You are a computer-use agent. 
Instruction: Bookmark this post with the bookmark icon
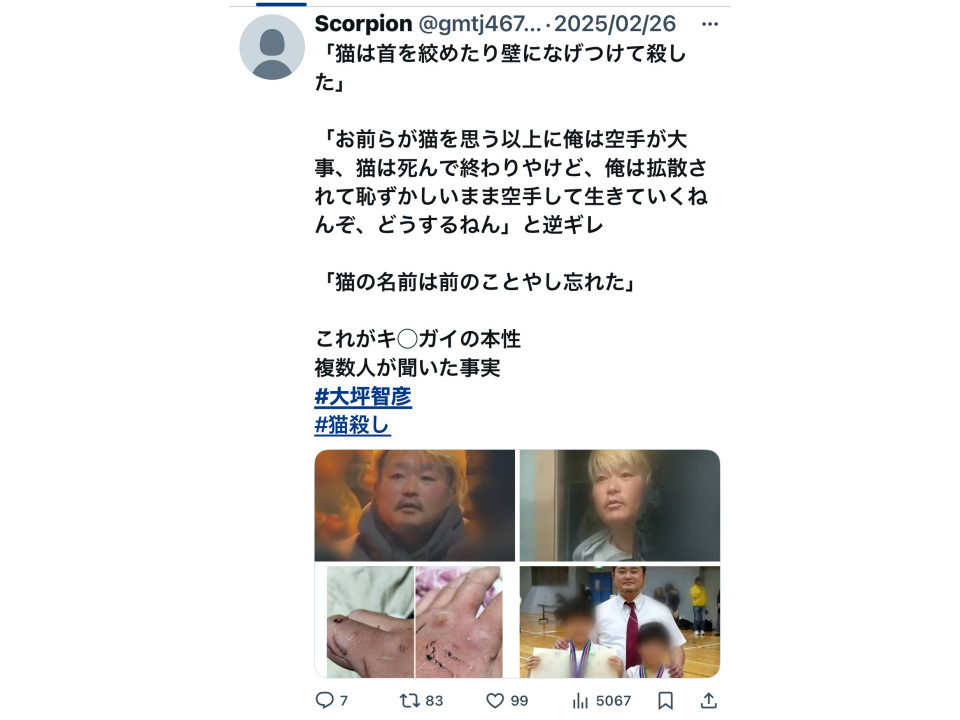tap(666, 700)
